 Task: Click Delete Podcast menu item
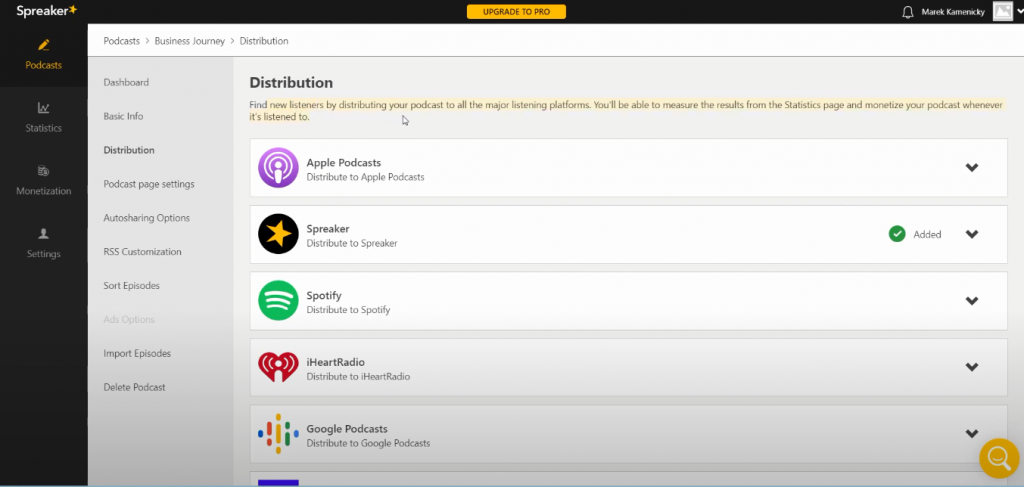(x=135, y=387)
